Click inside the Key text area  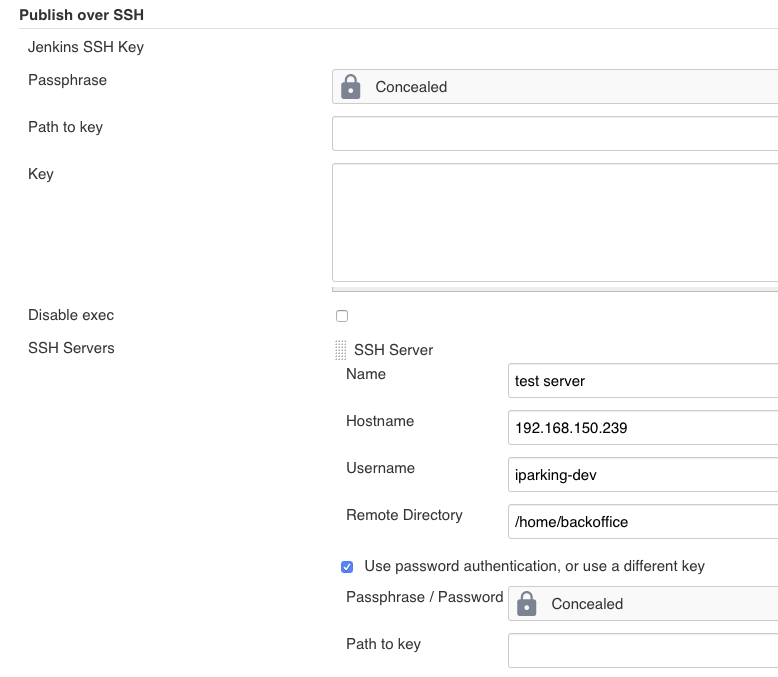[555, 222]
